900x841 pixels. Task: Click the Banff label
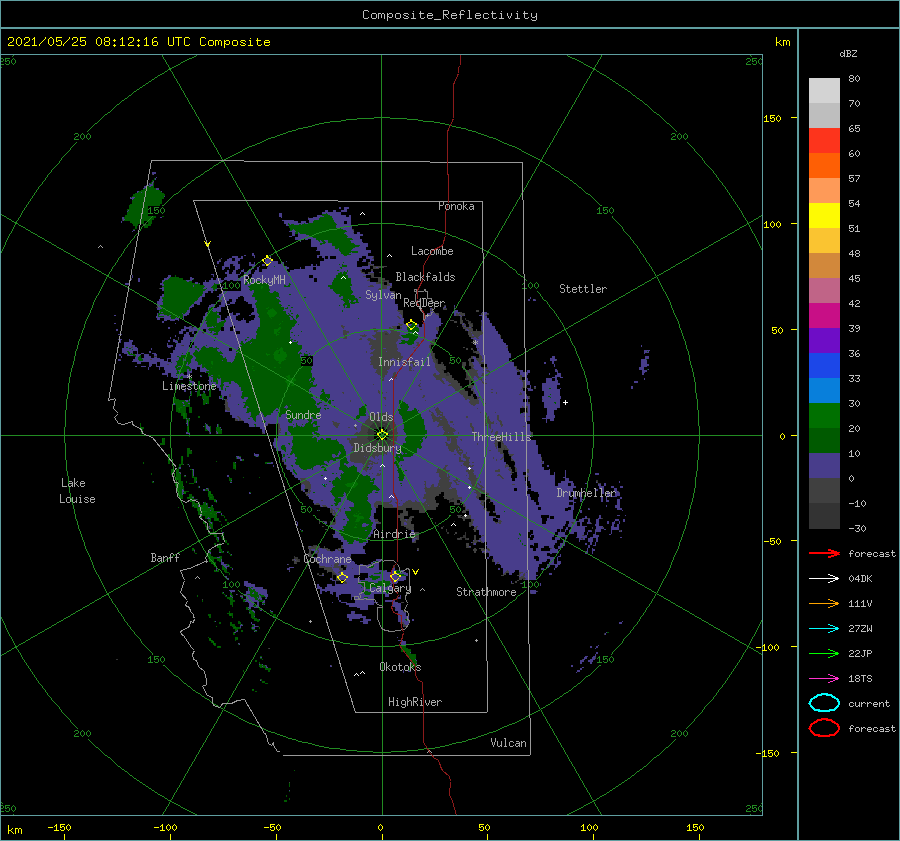coord(165,557)
